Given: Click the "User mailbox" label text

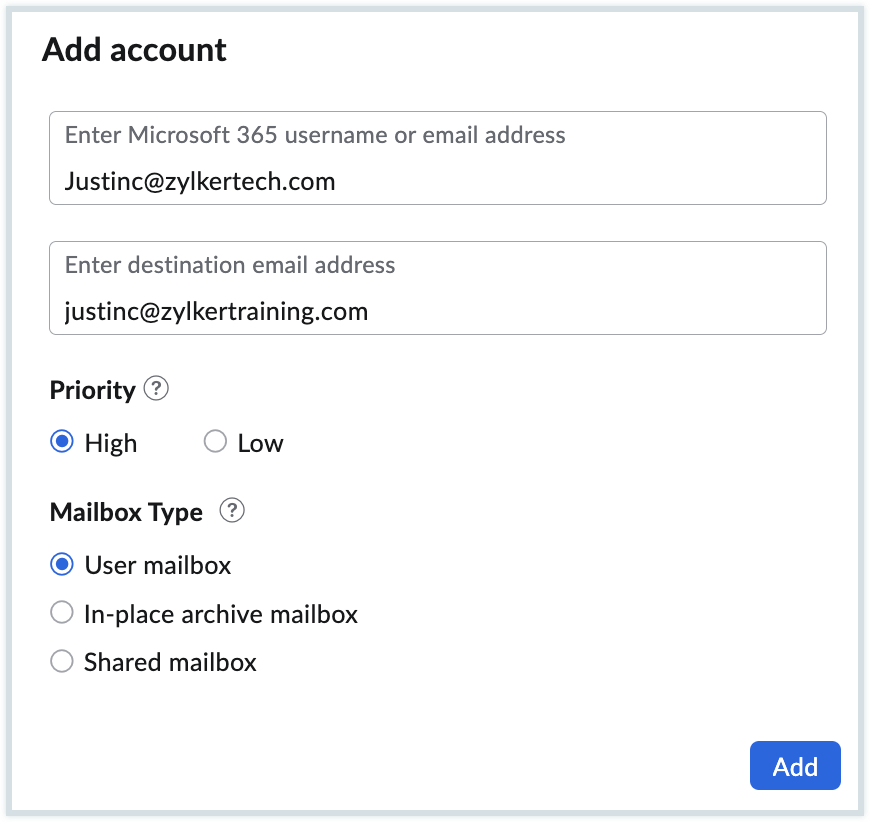Looking at the screenshot, I should click(158, 566).
